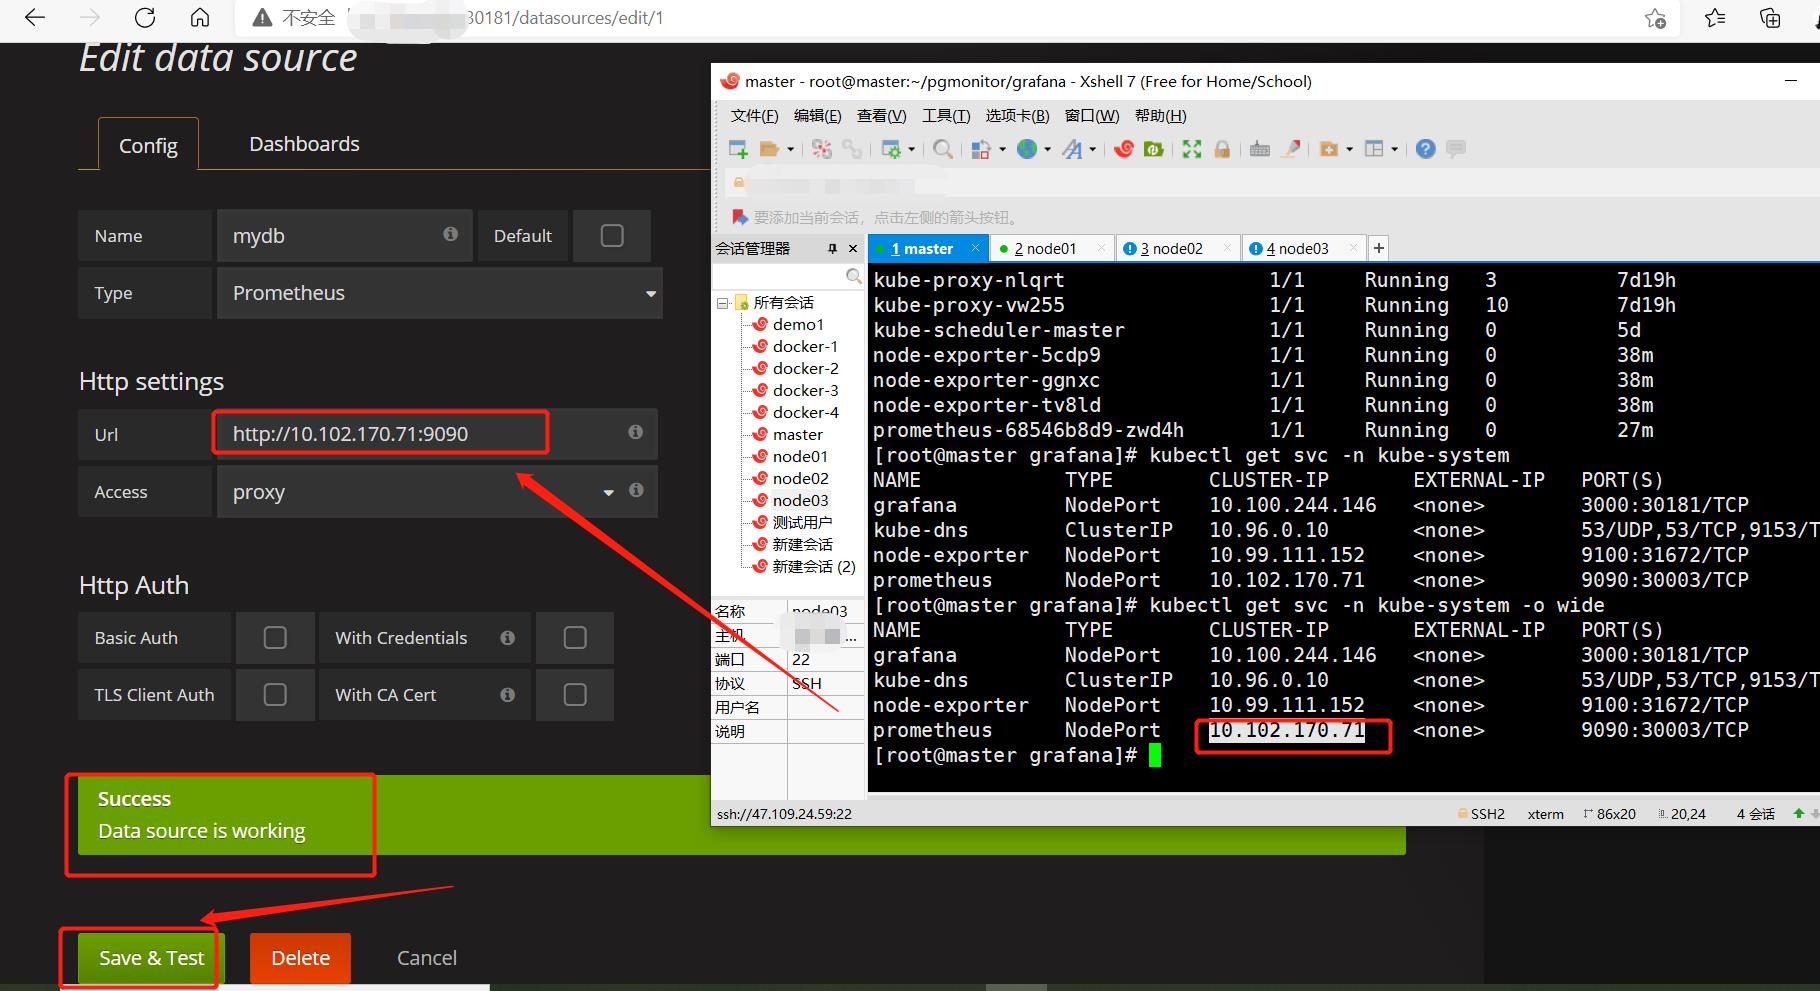Open Xshell help icon
The width and height of the screenshot is (1820, 991).
tap(1426, 149)
